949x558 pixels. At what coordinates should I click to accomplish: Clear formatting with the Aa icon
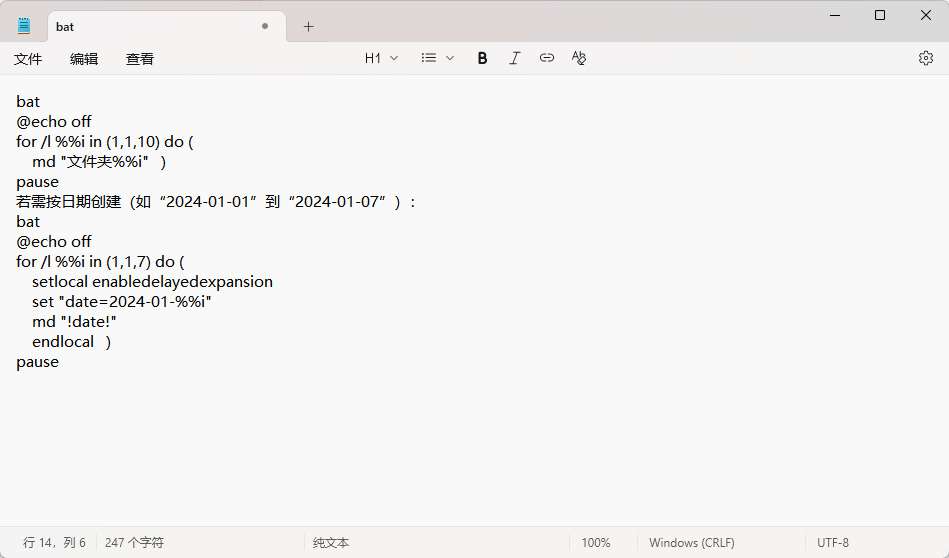579,58
